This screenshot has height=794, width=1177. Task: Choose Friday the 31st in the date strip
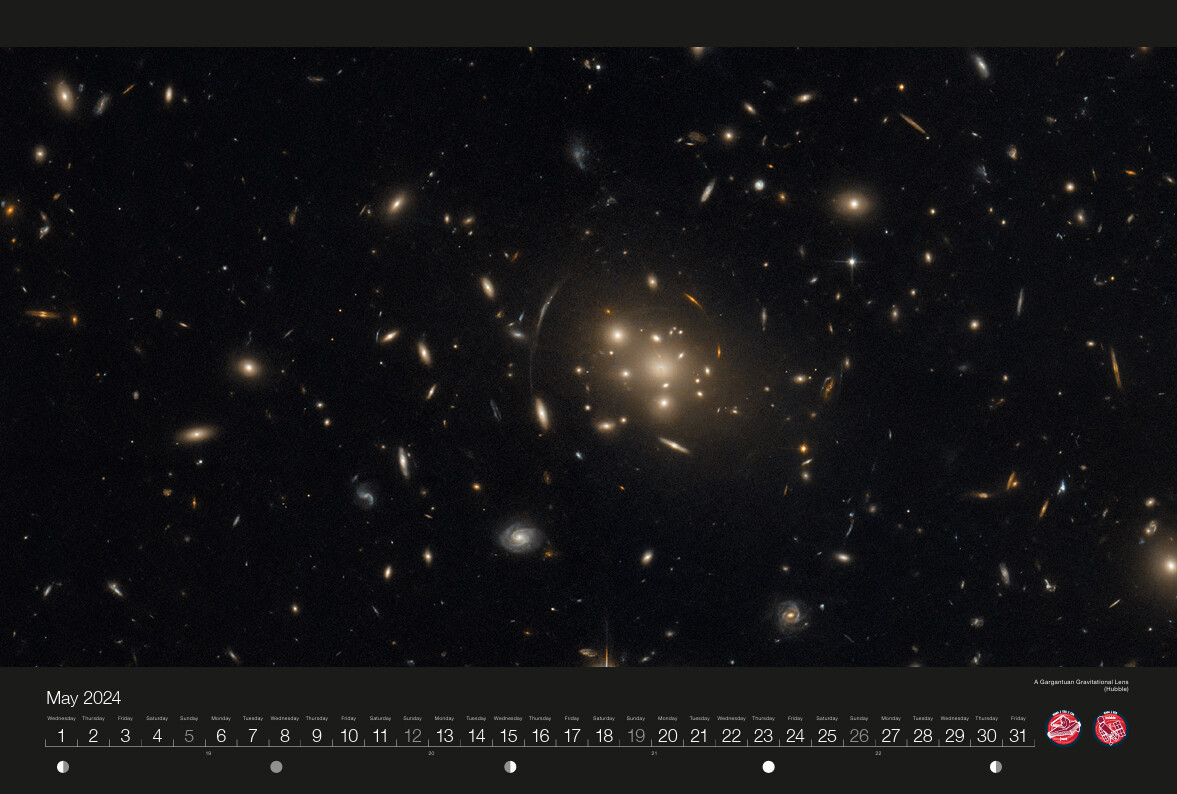[1018, 736]
